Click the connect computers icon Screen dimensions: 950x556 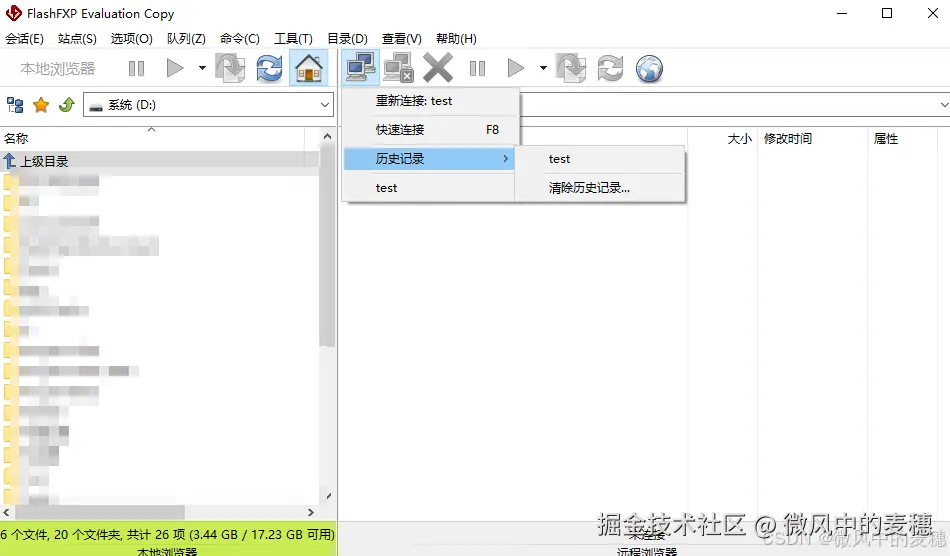coord(361,68)
